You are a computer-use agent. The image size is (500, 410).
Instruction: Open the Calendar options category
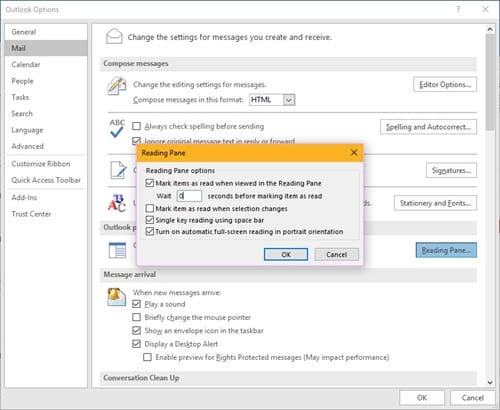point(46,64)
